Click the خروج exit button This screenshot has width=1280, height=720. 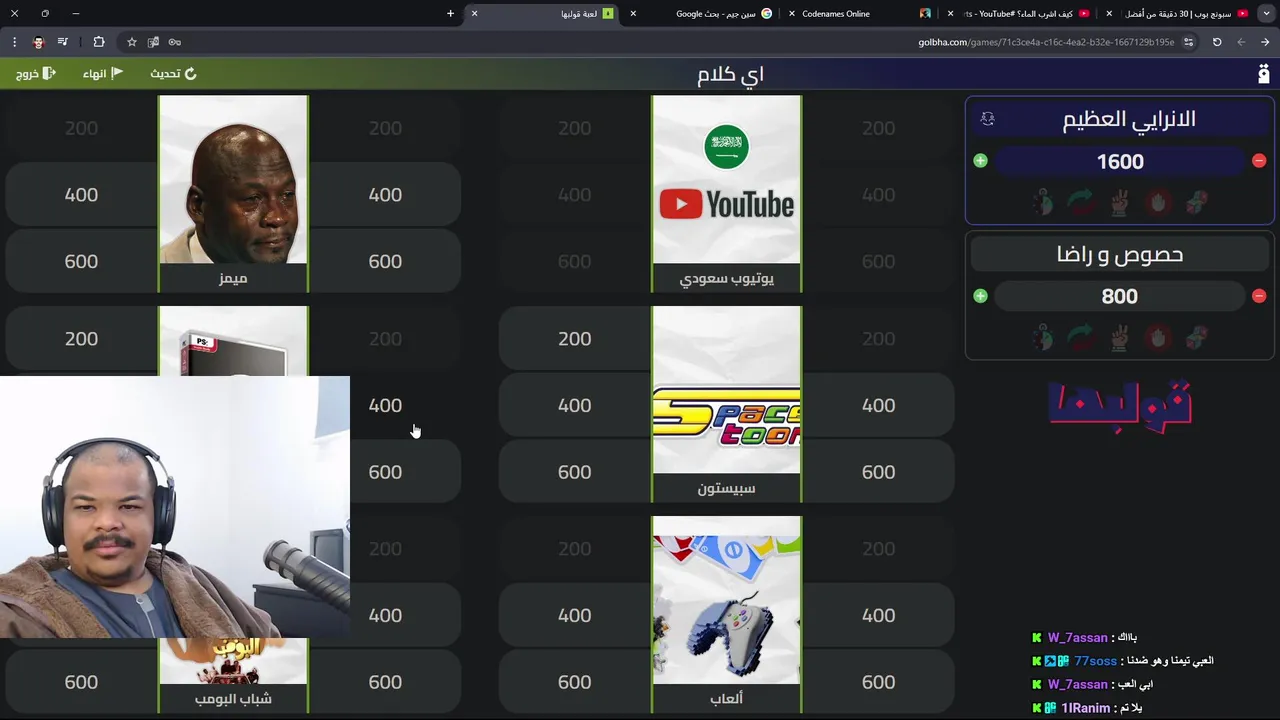point(35,74)
